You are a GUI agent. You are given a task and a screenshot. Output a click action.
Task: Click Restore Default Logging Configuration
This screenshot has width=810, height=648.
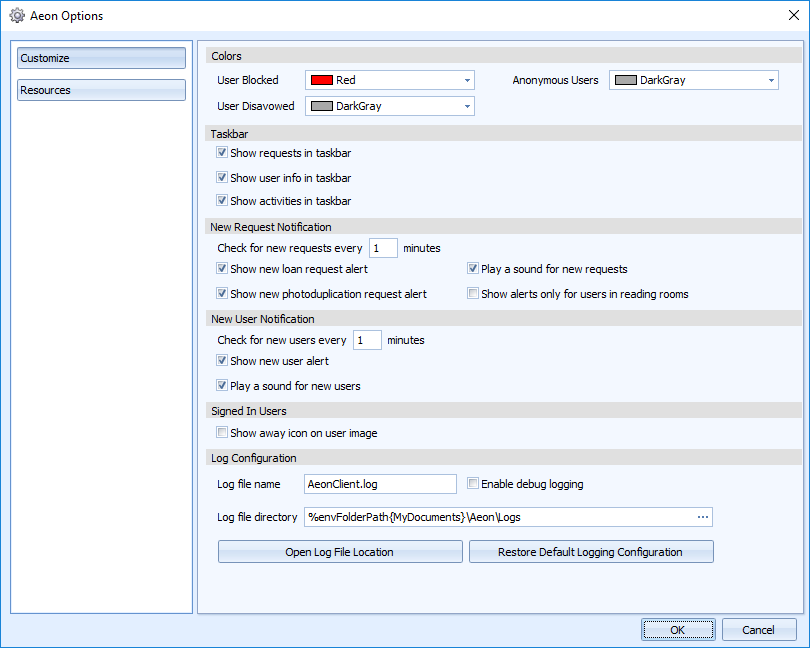590,552
